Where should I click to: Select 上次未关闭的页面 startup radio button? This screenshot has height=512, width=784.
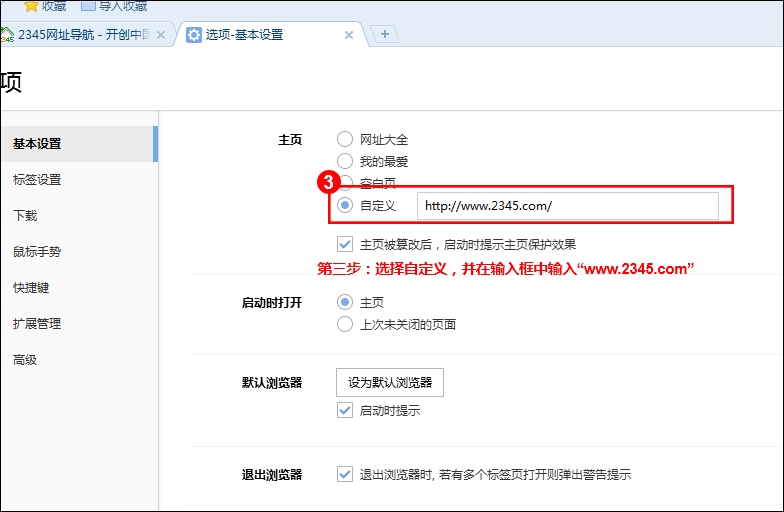coord(344,324)
